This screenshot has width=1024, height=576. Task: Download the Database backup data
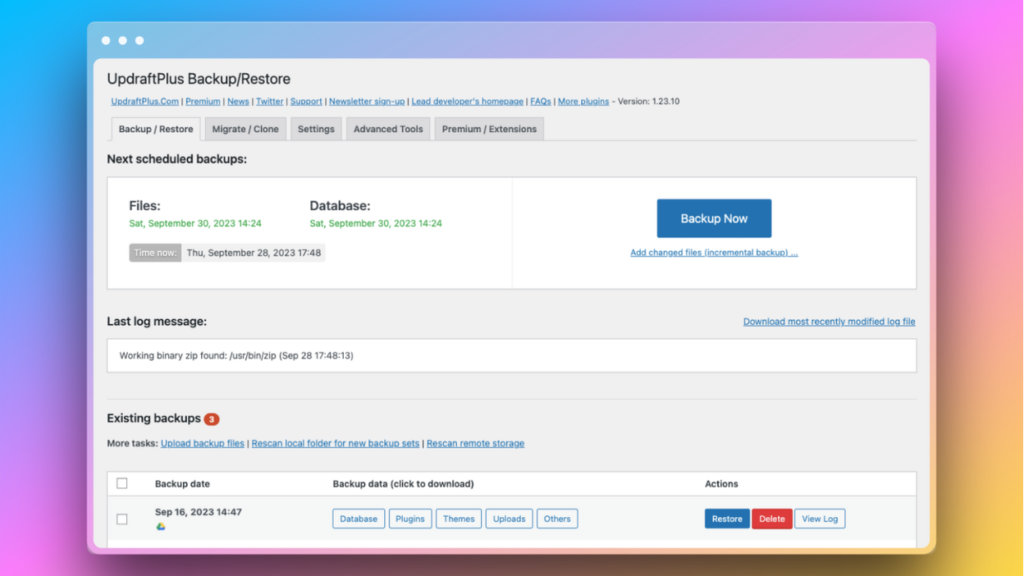point(359,519)
